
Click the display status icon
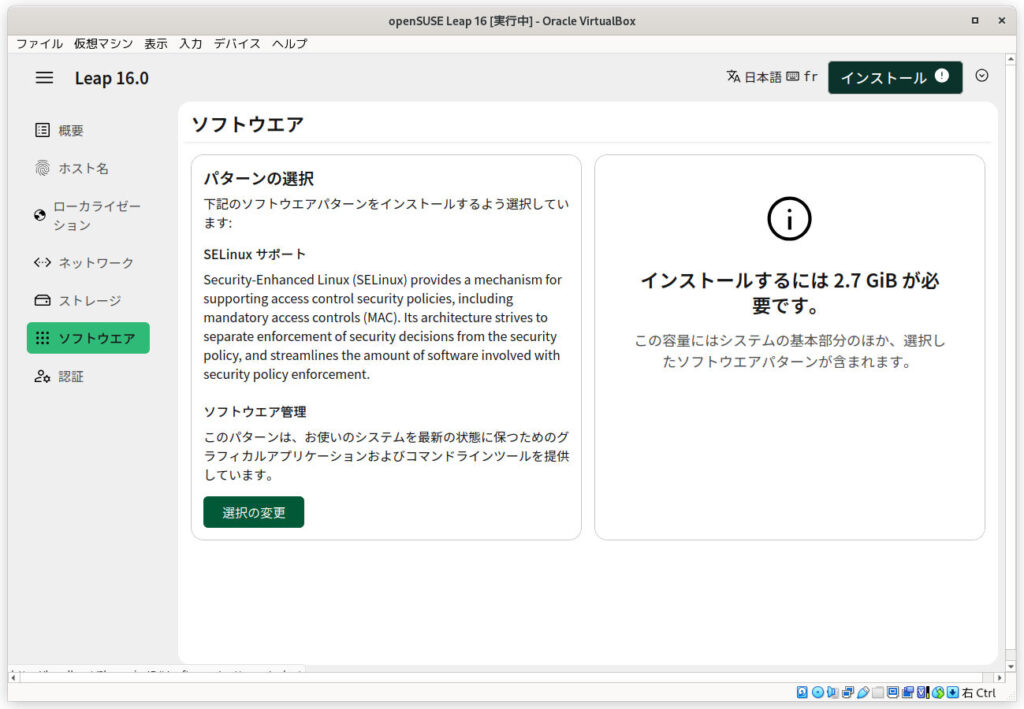893,692
